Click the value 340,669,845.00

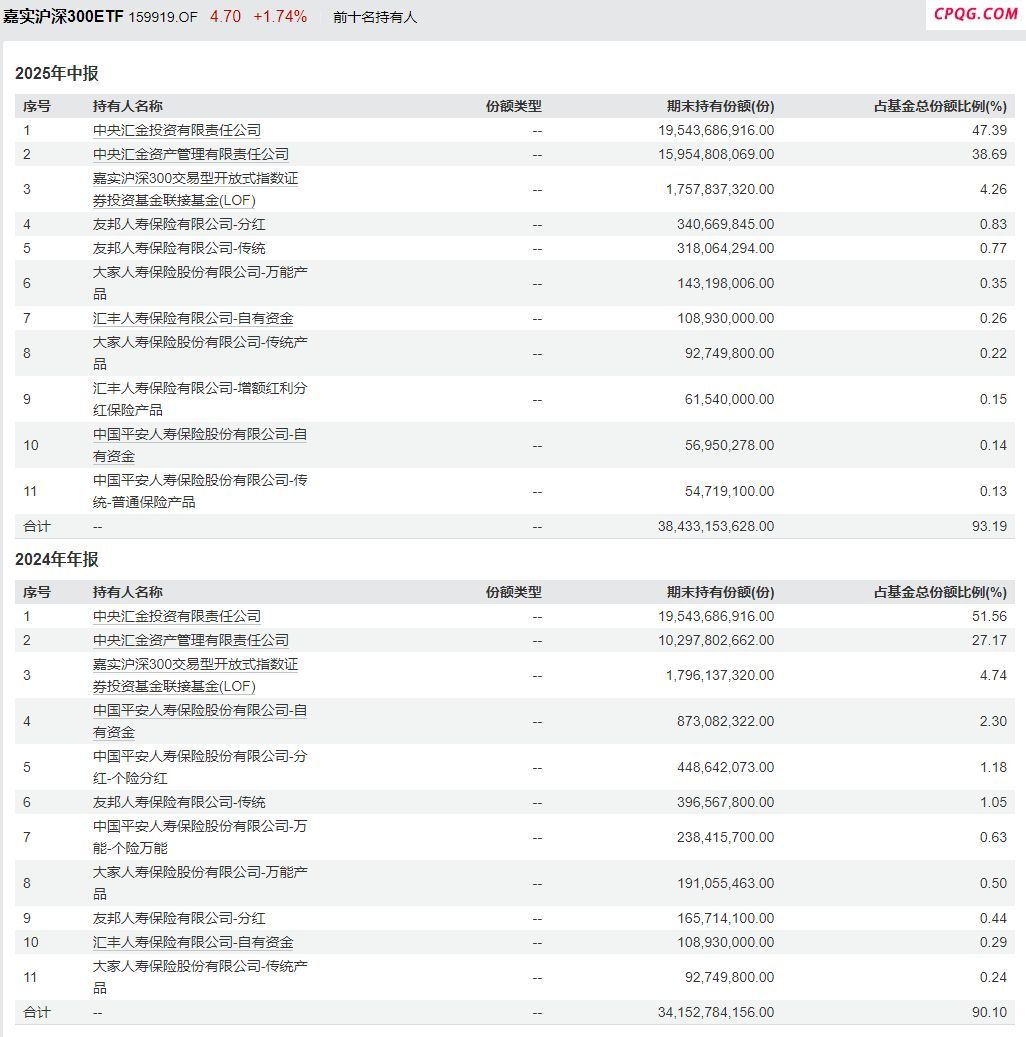coord(726,224)
